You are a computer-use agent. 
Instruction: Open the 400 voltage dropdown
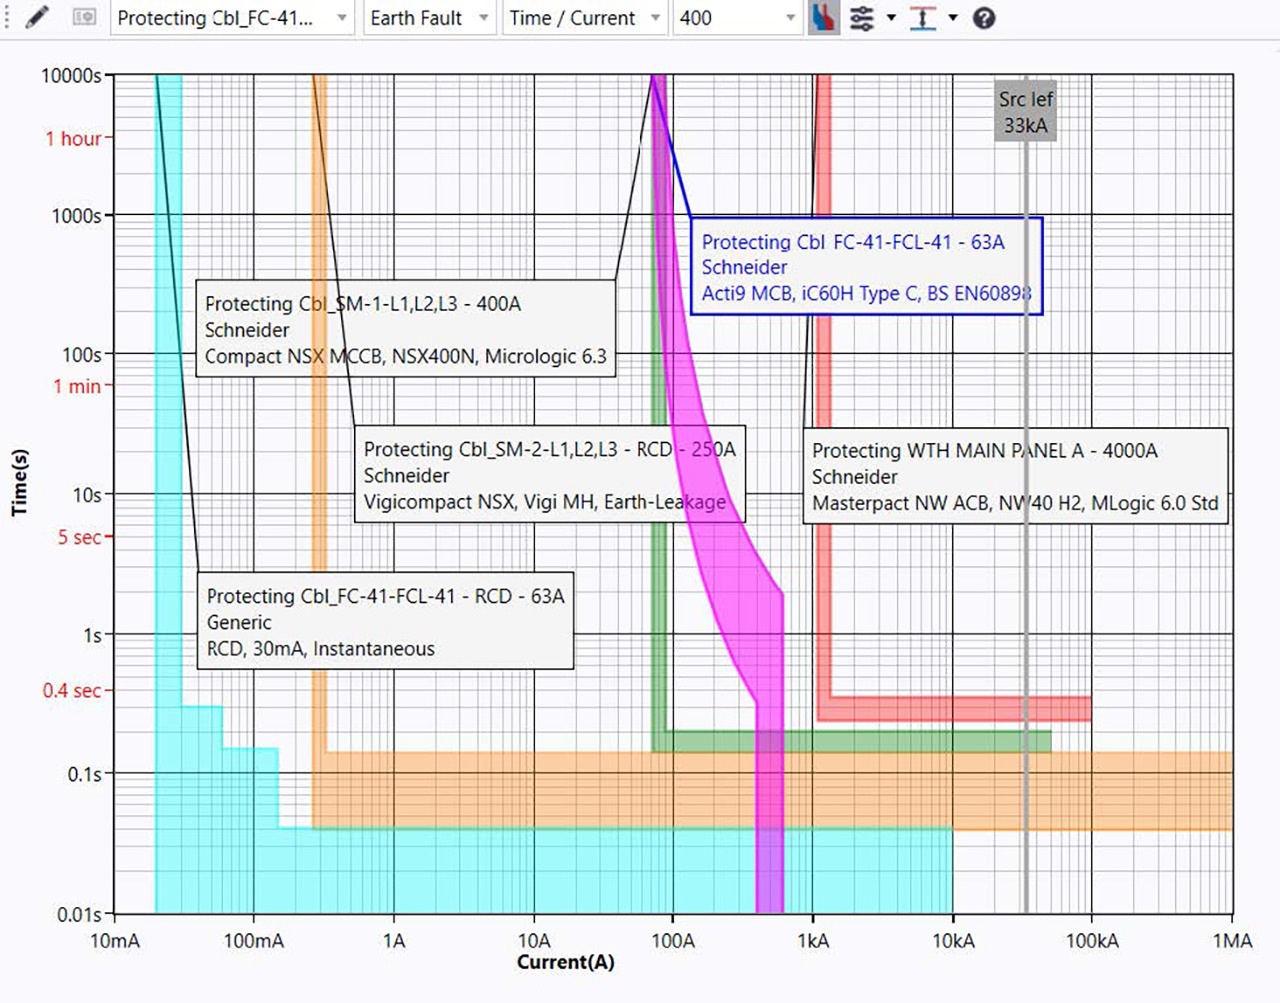point(738,18)
